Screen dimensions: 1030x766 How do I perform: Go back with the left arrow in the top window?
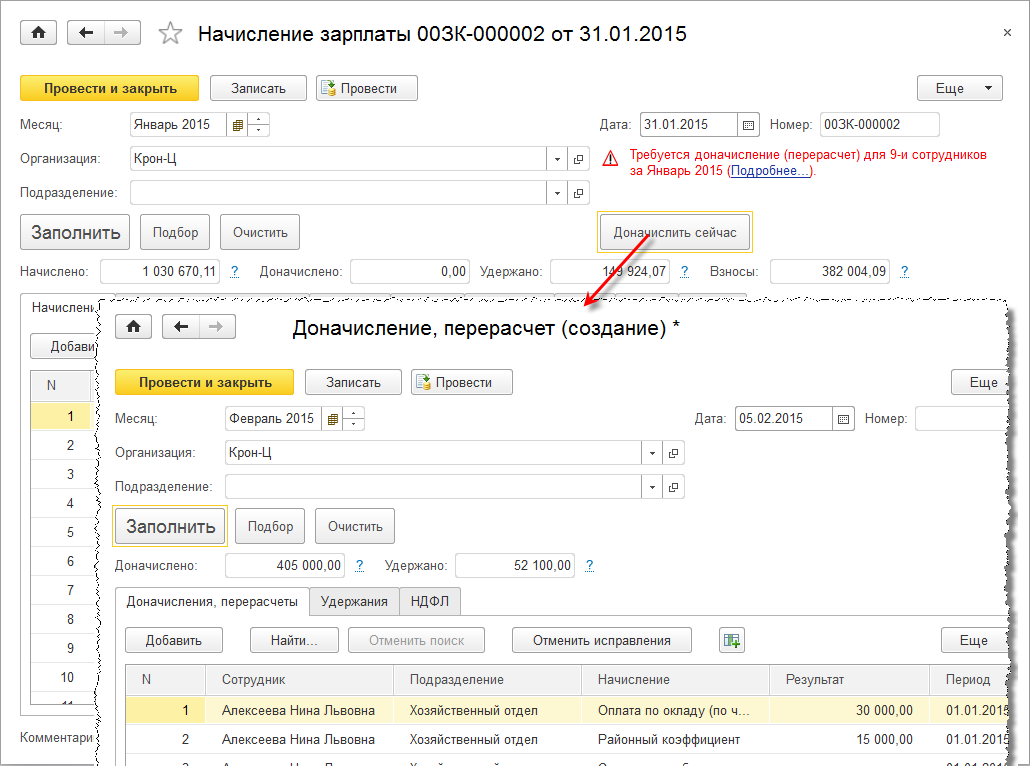click(86, 33)
